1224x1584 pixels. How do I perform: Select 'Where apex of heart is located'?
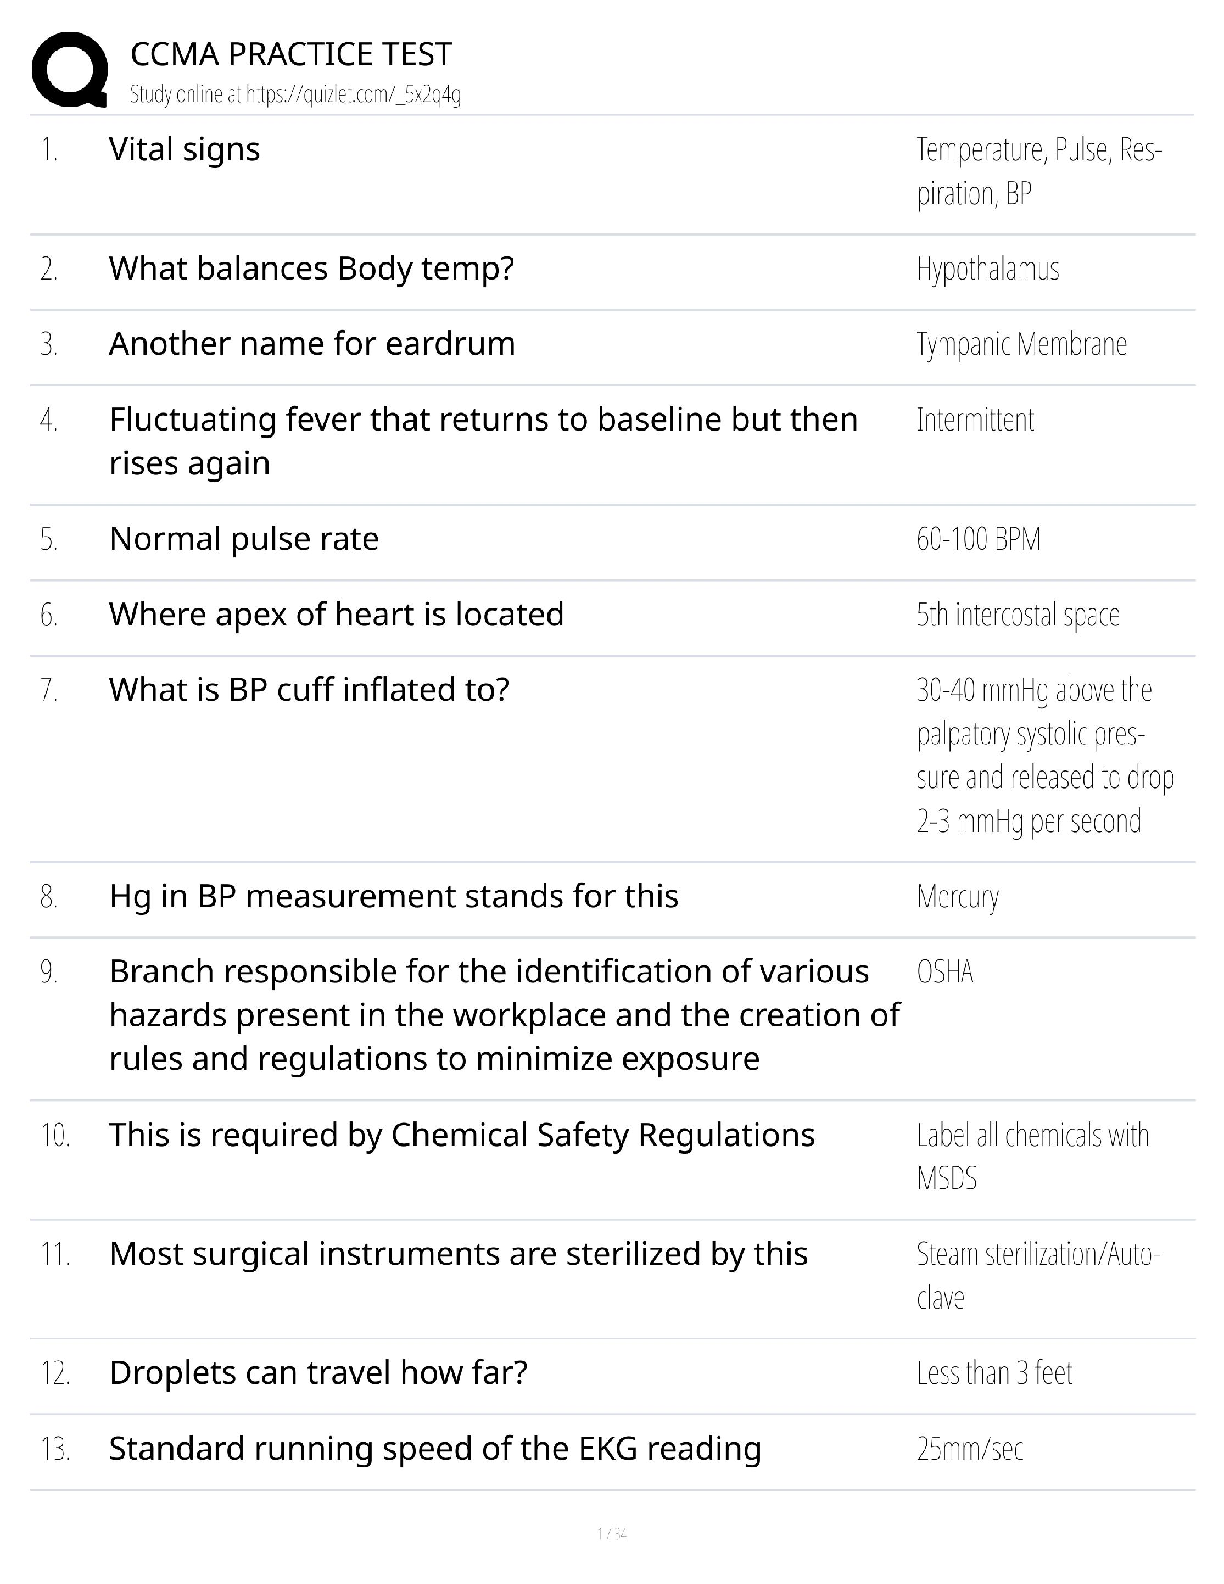[336, 614]
